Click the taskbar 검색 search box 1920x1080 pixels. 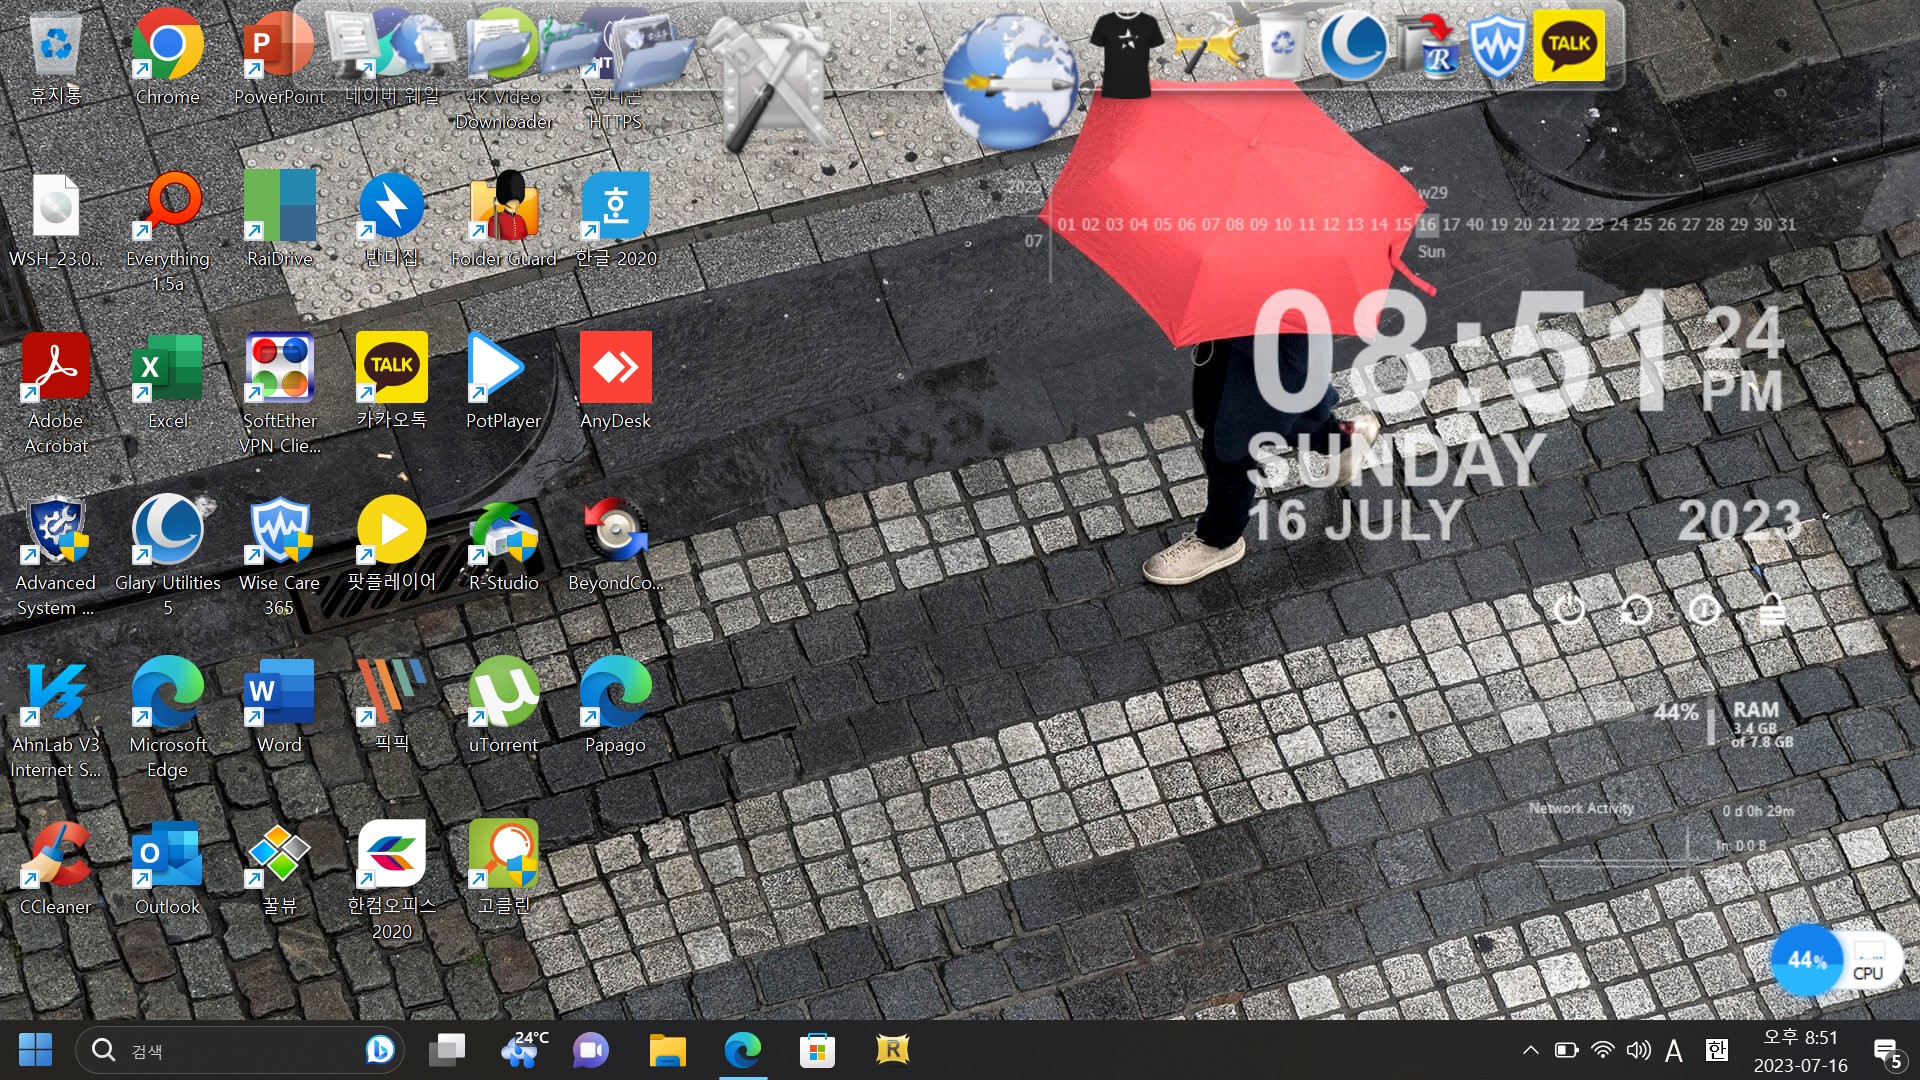point(240,1050)
